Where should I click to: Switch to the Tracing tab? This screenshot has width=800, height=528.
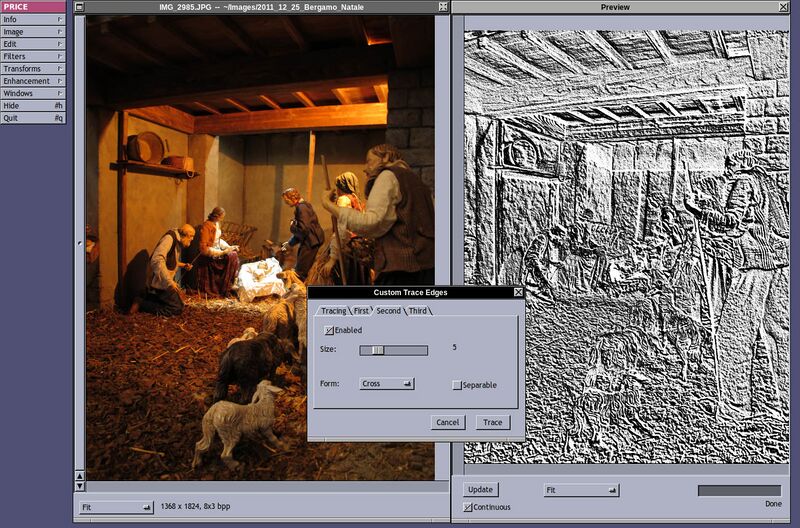(x=333, y=311)
